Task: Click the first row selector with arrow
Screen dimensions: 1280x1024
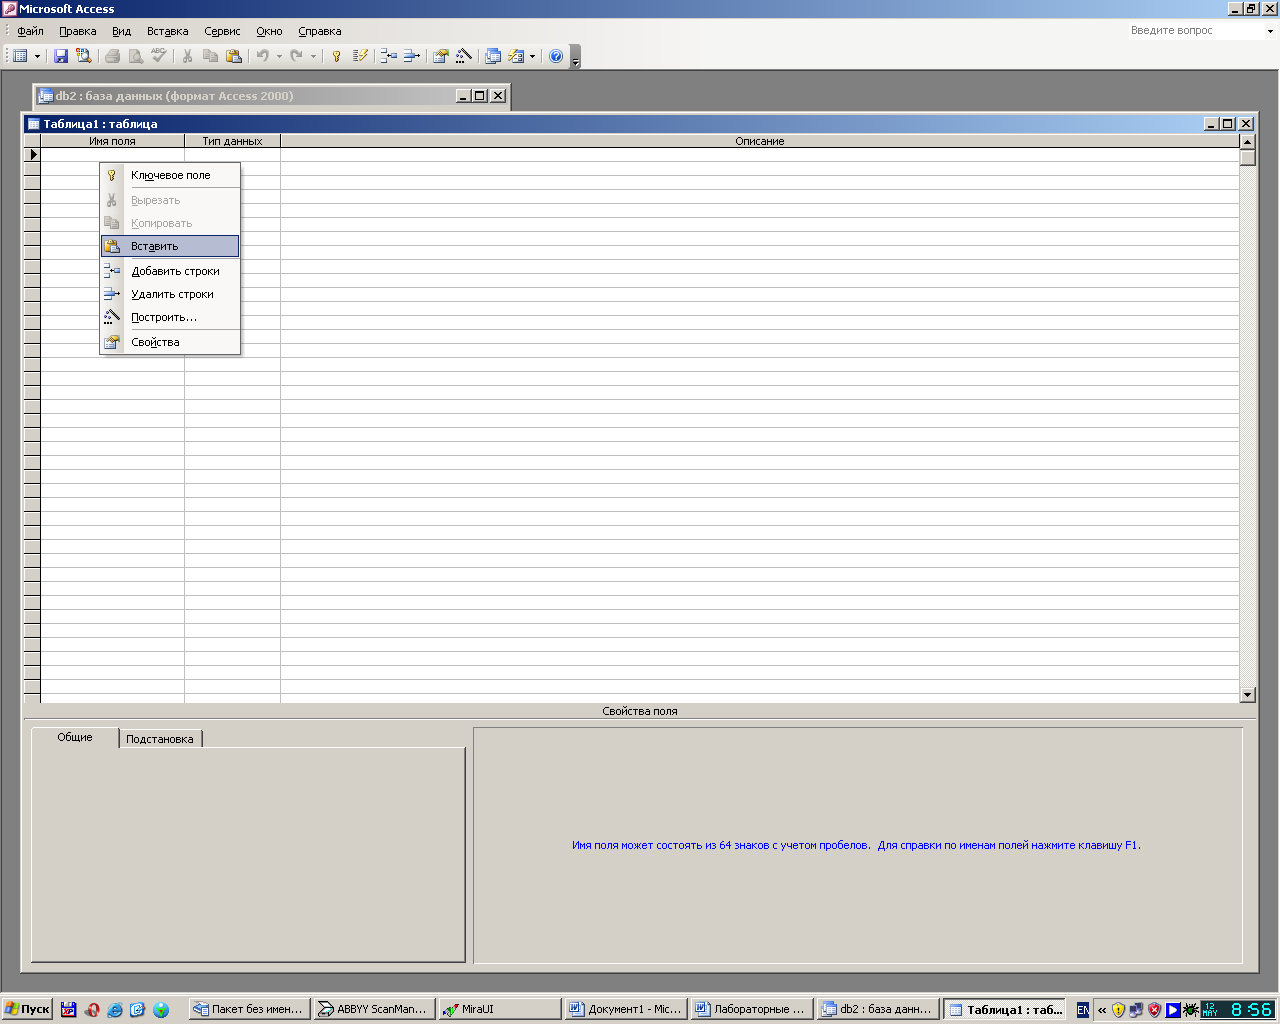Action: point(32,154)
